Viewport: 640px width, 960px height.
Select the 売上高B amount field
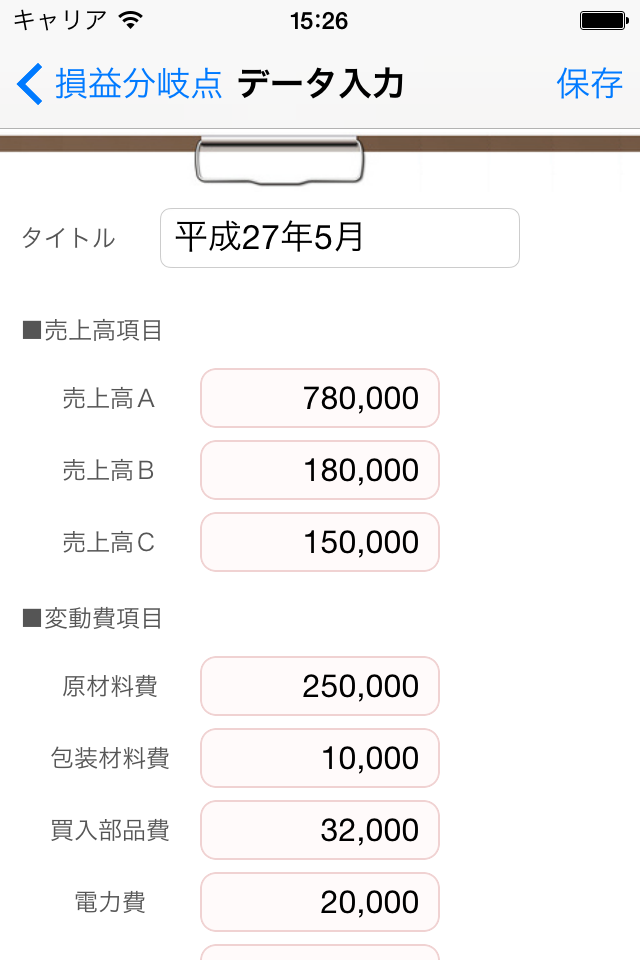320,470
